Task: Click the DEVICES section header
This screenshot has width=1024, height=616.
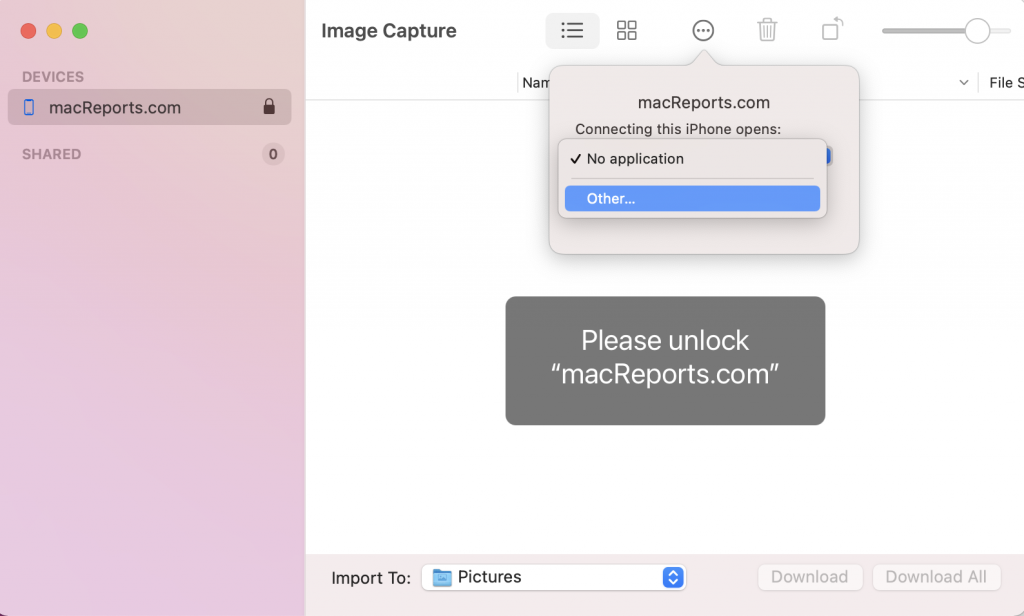Action: click(x=53, y=77)
